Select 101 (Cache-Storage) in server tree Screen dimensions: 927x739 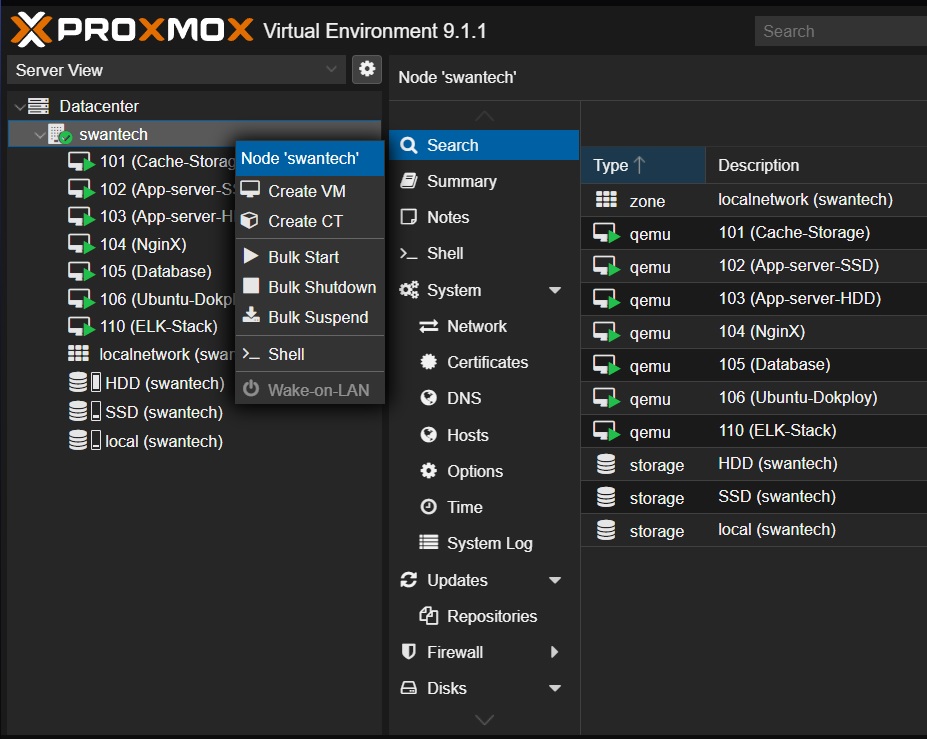167,161
